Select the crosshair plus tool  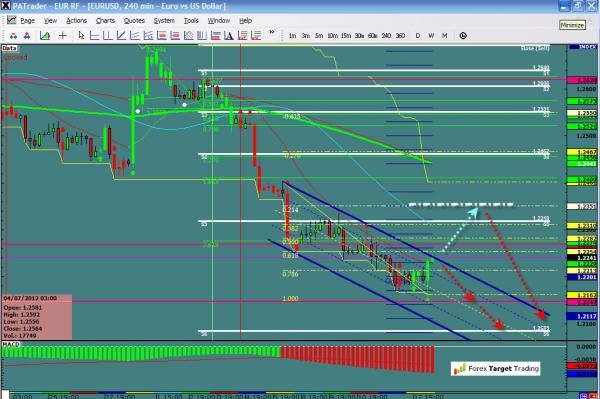point(63,36)
